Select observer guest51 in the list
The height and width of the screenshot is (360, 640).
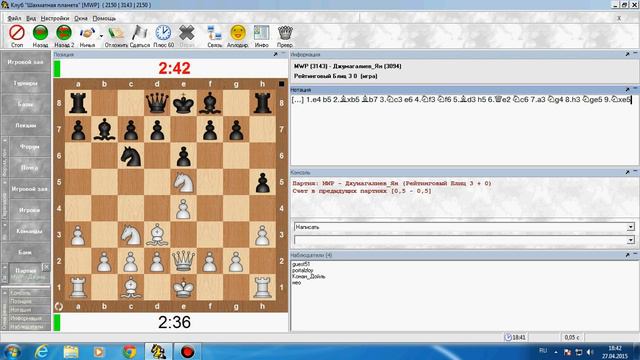[301, 264]
